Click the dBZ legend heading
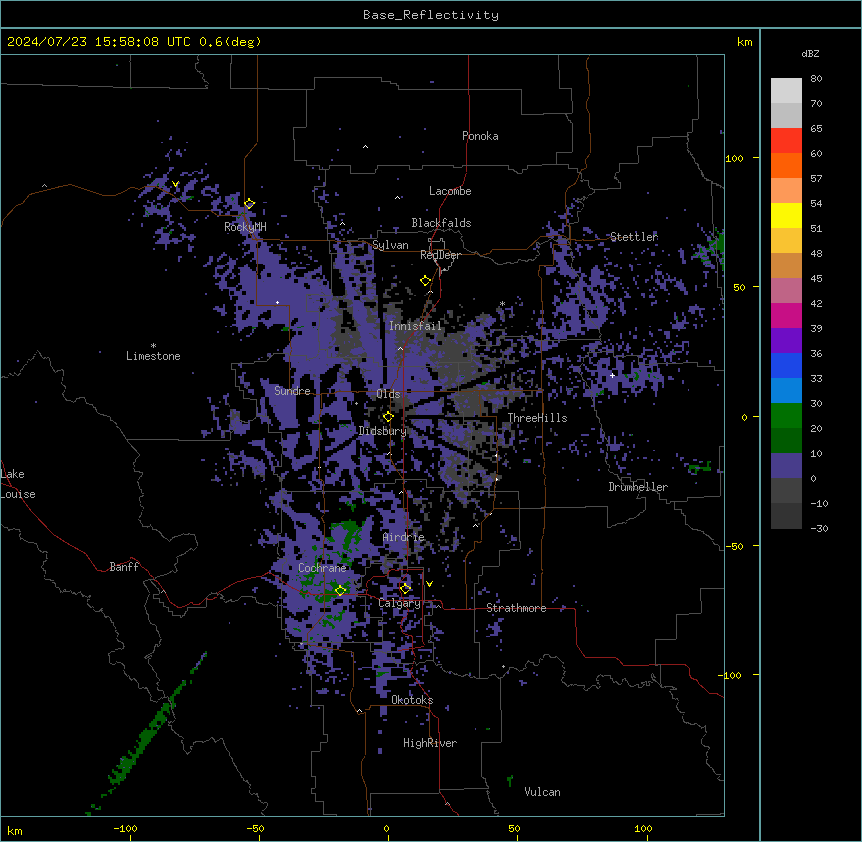862x842 pixels. coord(810,53)
